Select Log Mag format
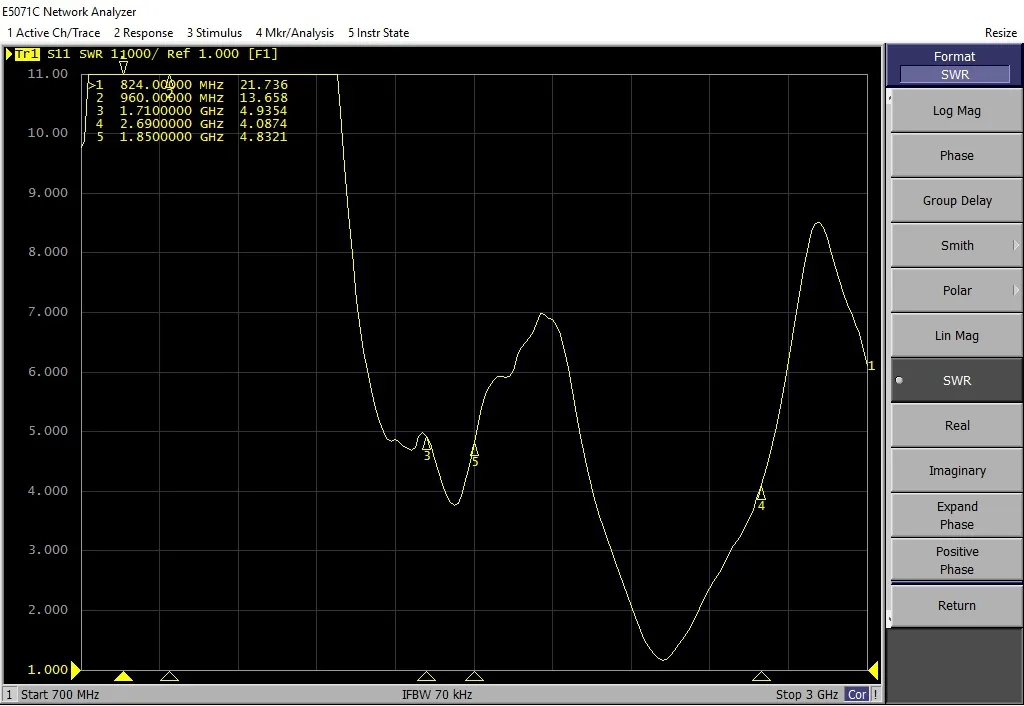 point(956,111)
